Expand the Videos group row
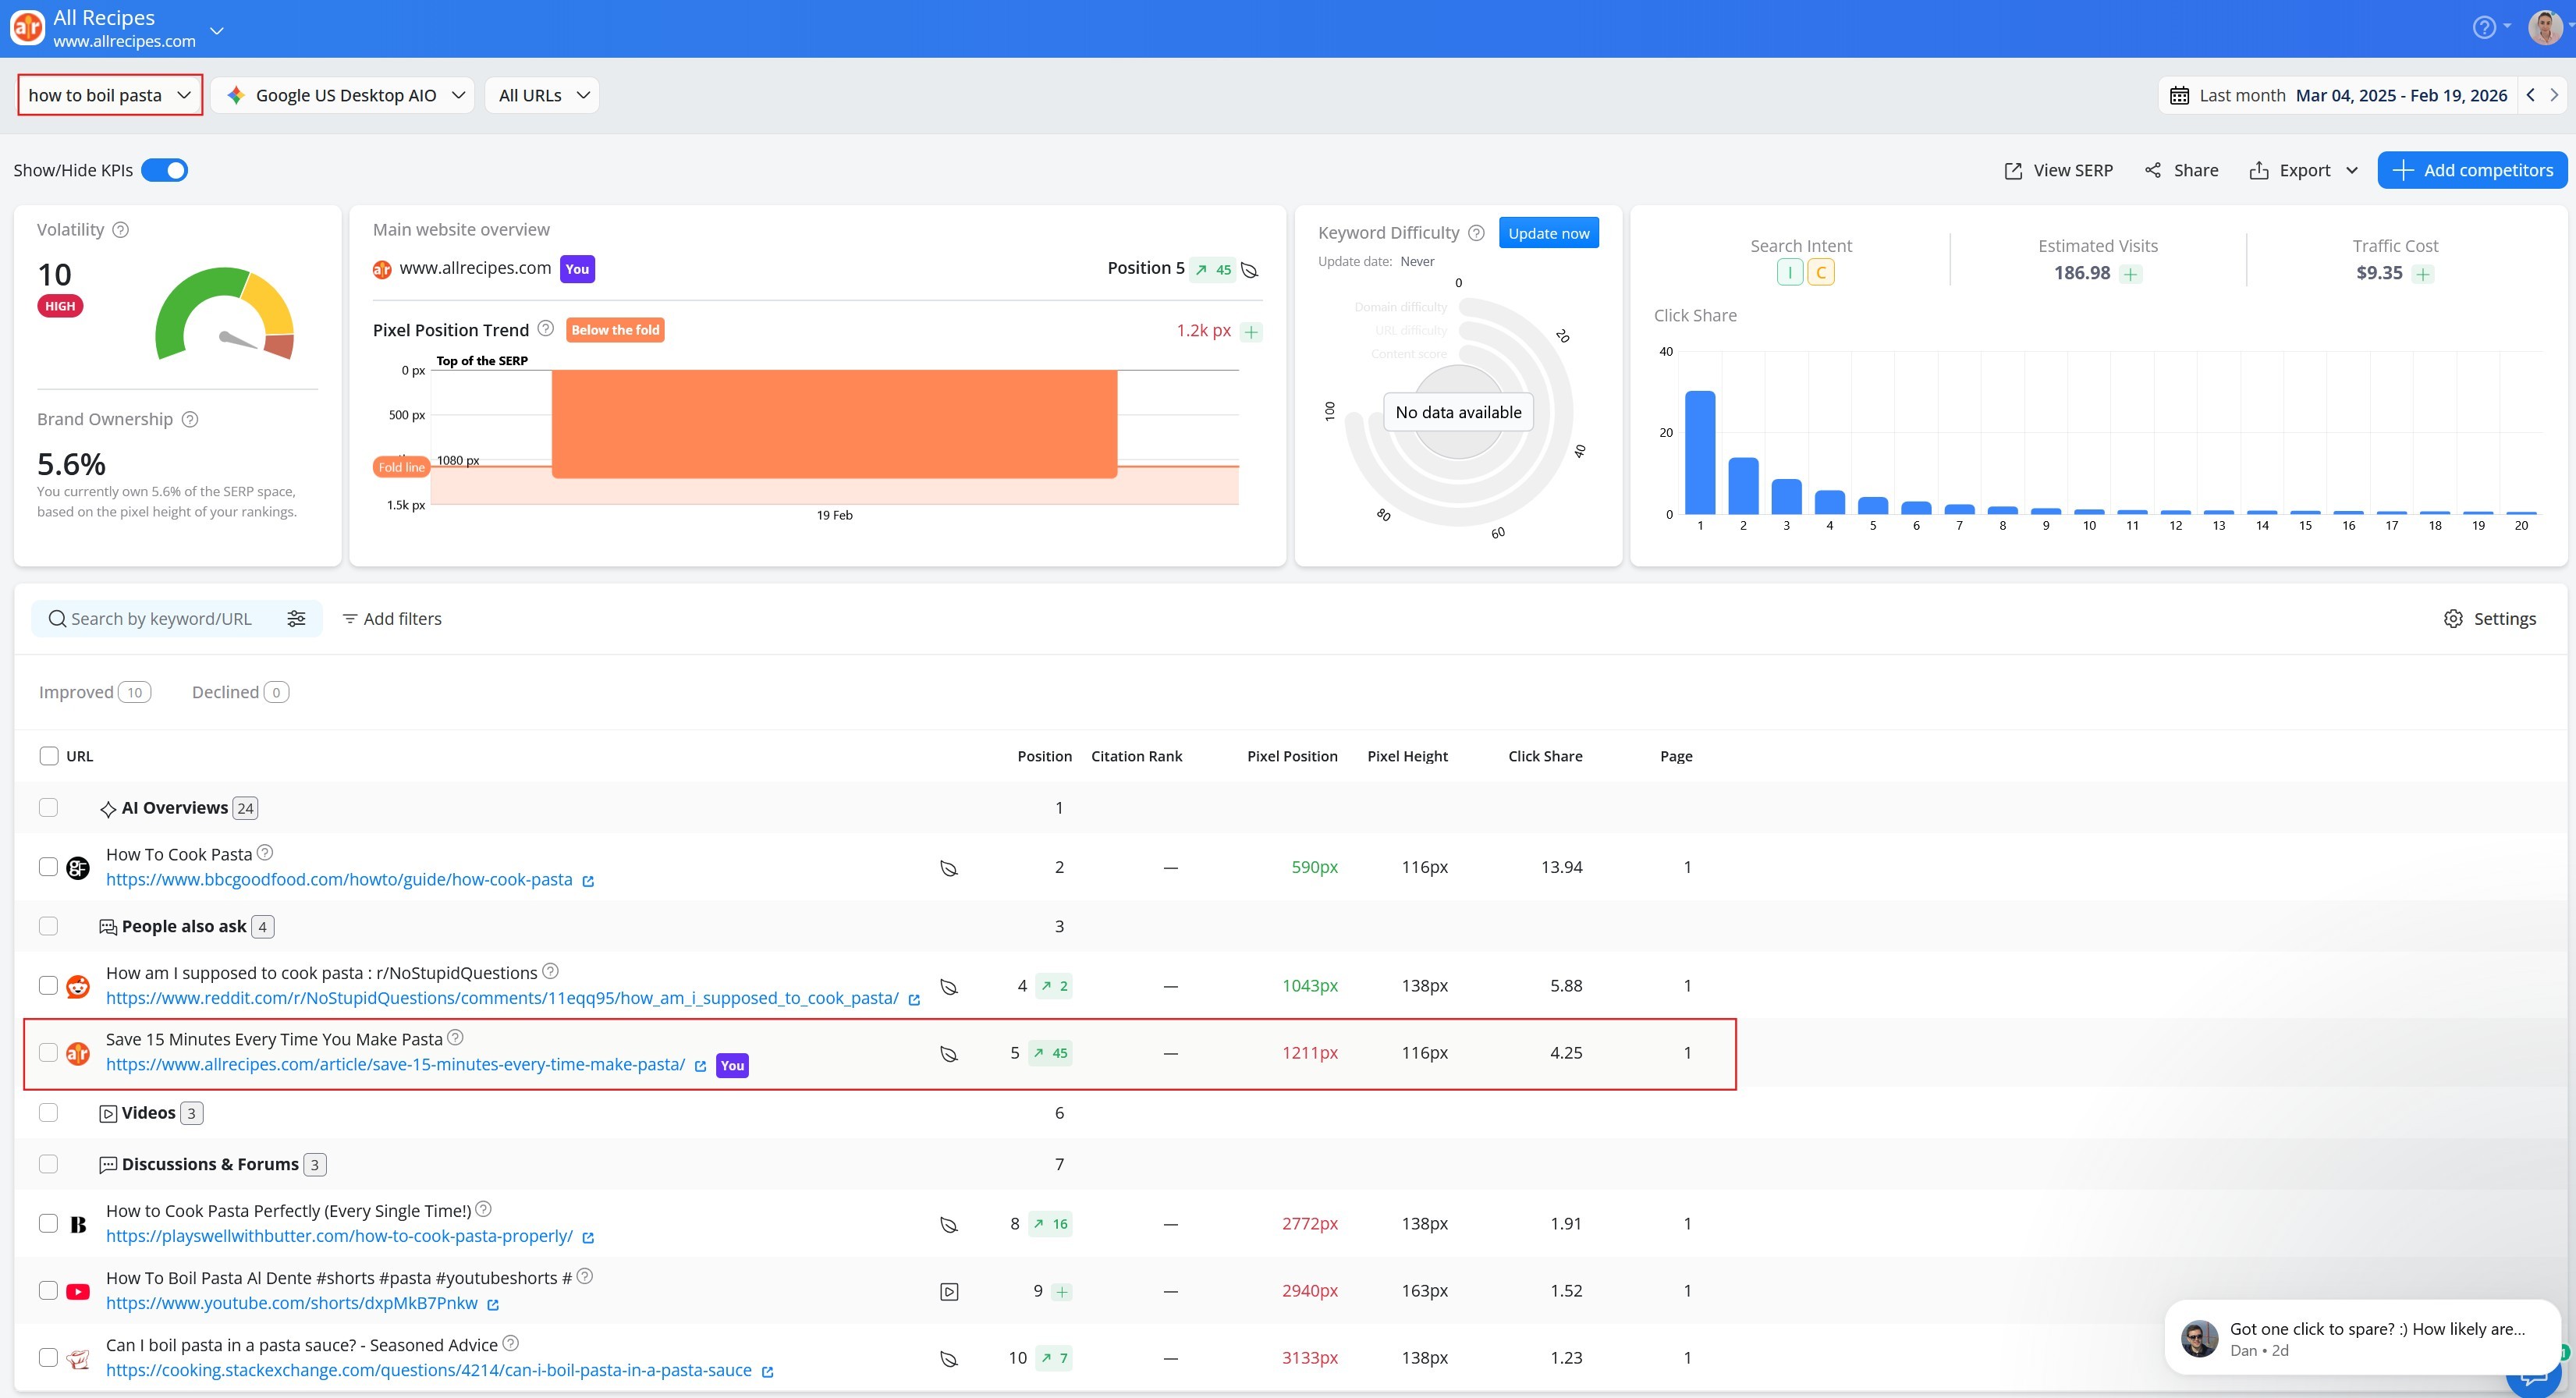The height and width of the screenshot is (1398, 2576). click(151, 1113)
